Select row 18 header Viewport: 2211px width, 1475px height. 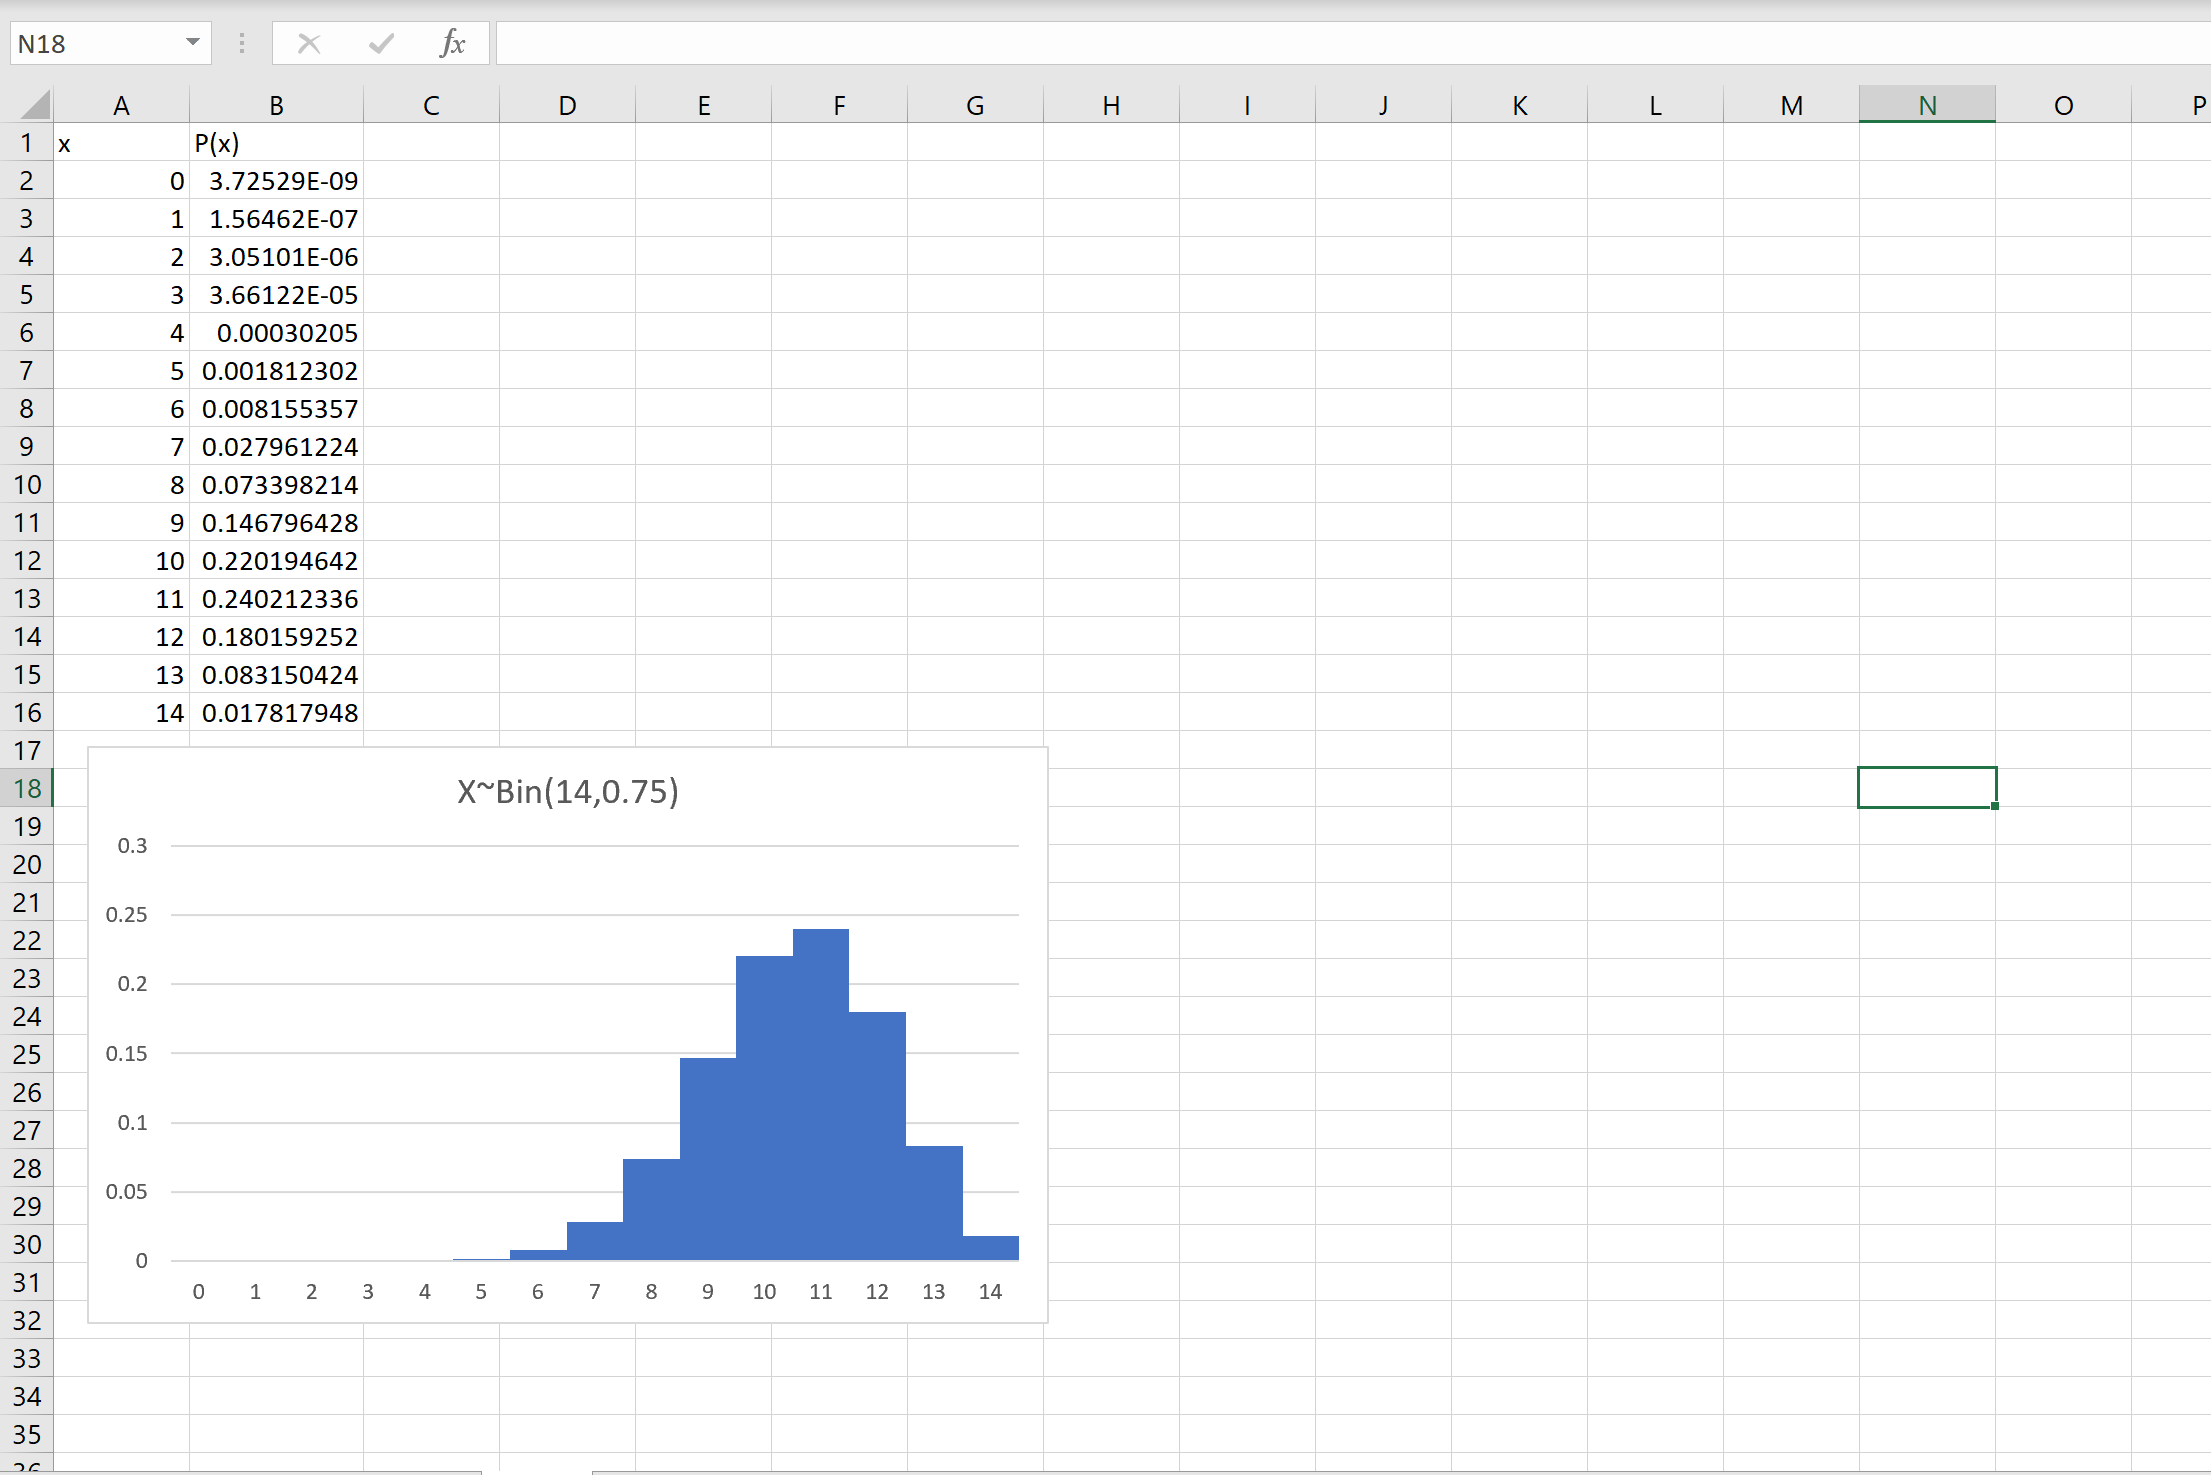point(27,789)
